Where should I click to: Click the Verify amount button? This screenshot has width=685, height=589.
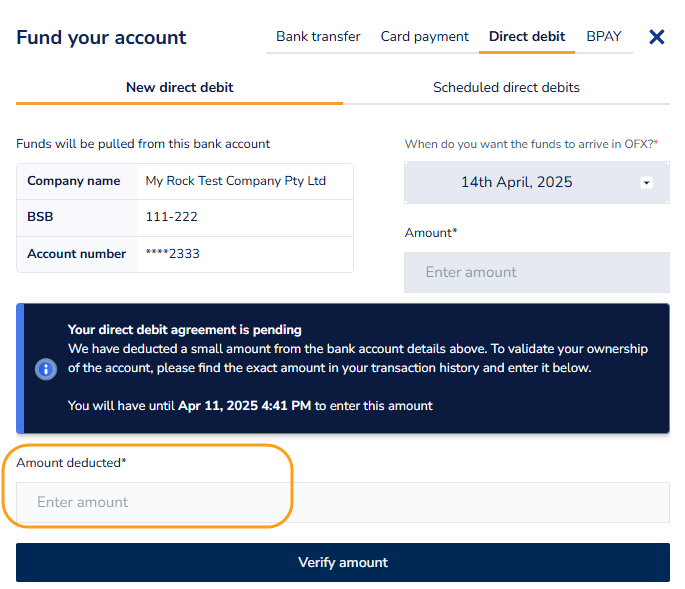(343, 562)
